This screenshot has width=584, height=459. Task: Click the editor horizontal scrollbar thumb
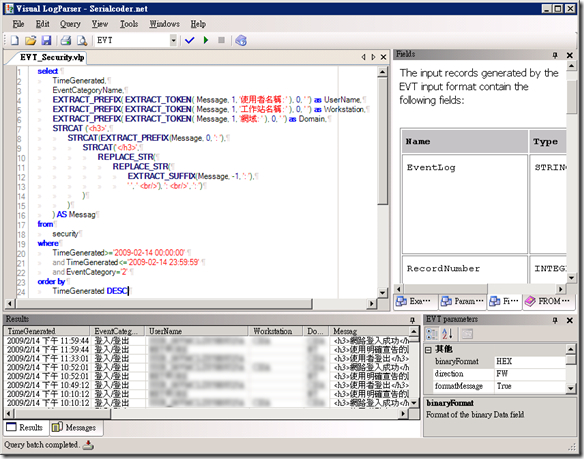(164, 304)
